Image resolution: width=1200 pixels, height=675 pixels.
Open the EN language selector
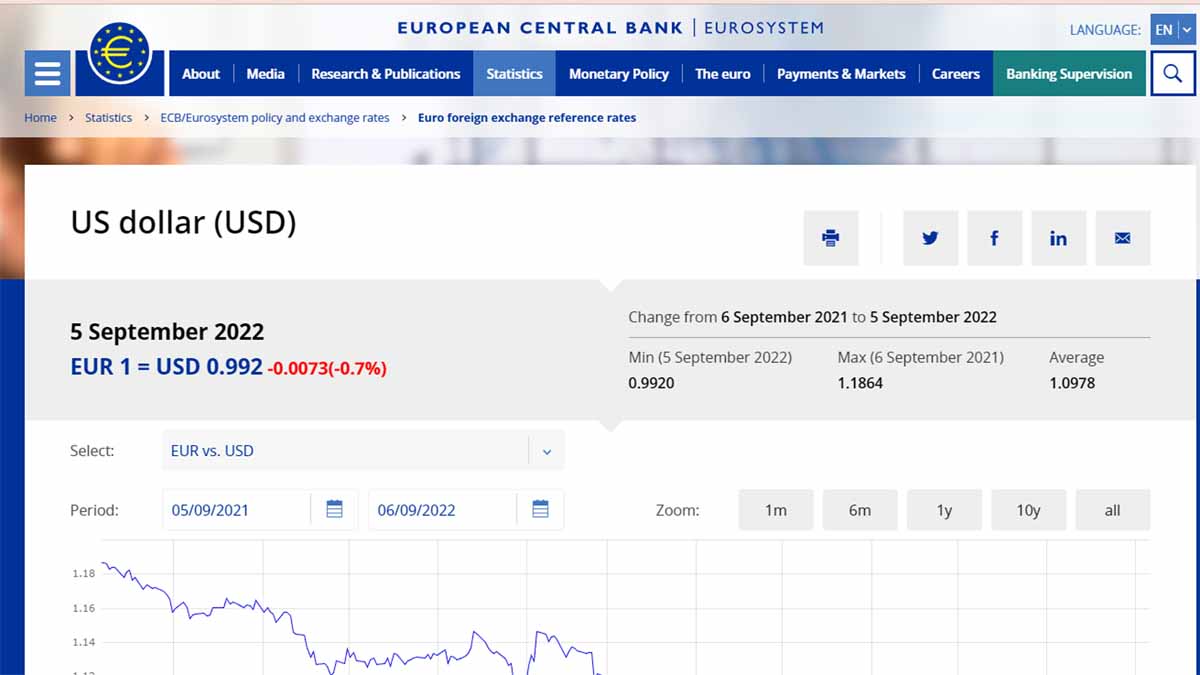(1172, 30)
